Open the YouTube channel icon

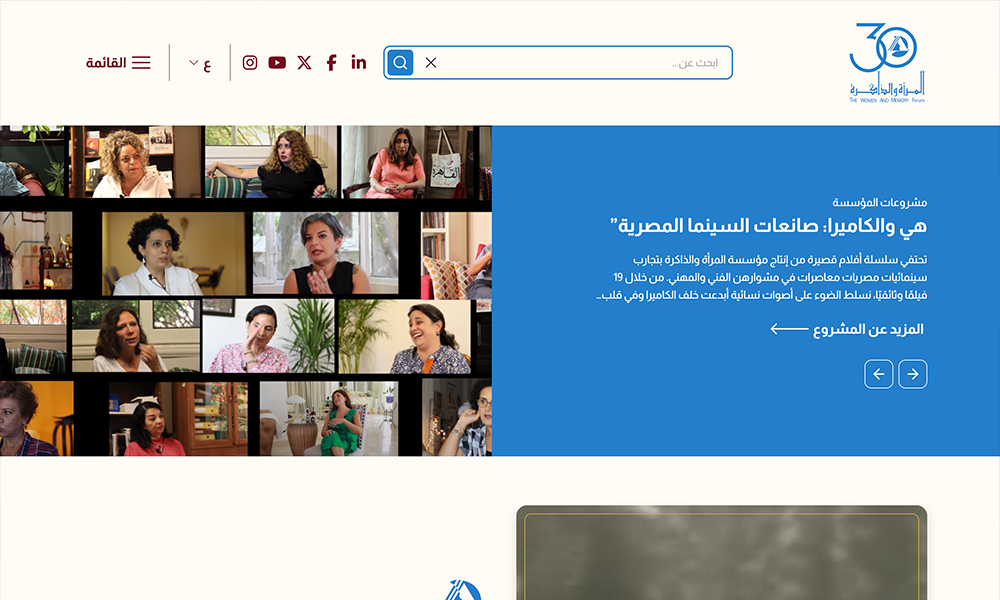point(277,62)
